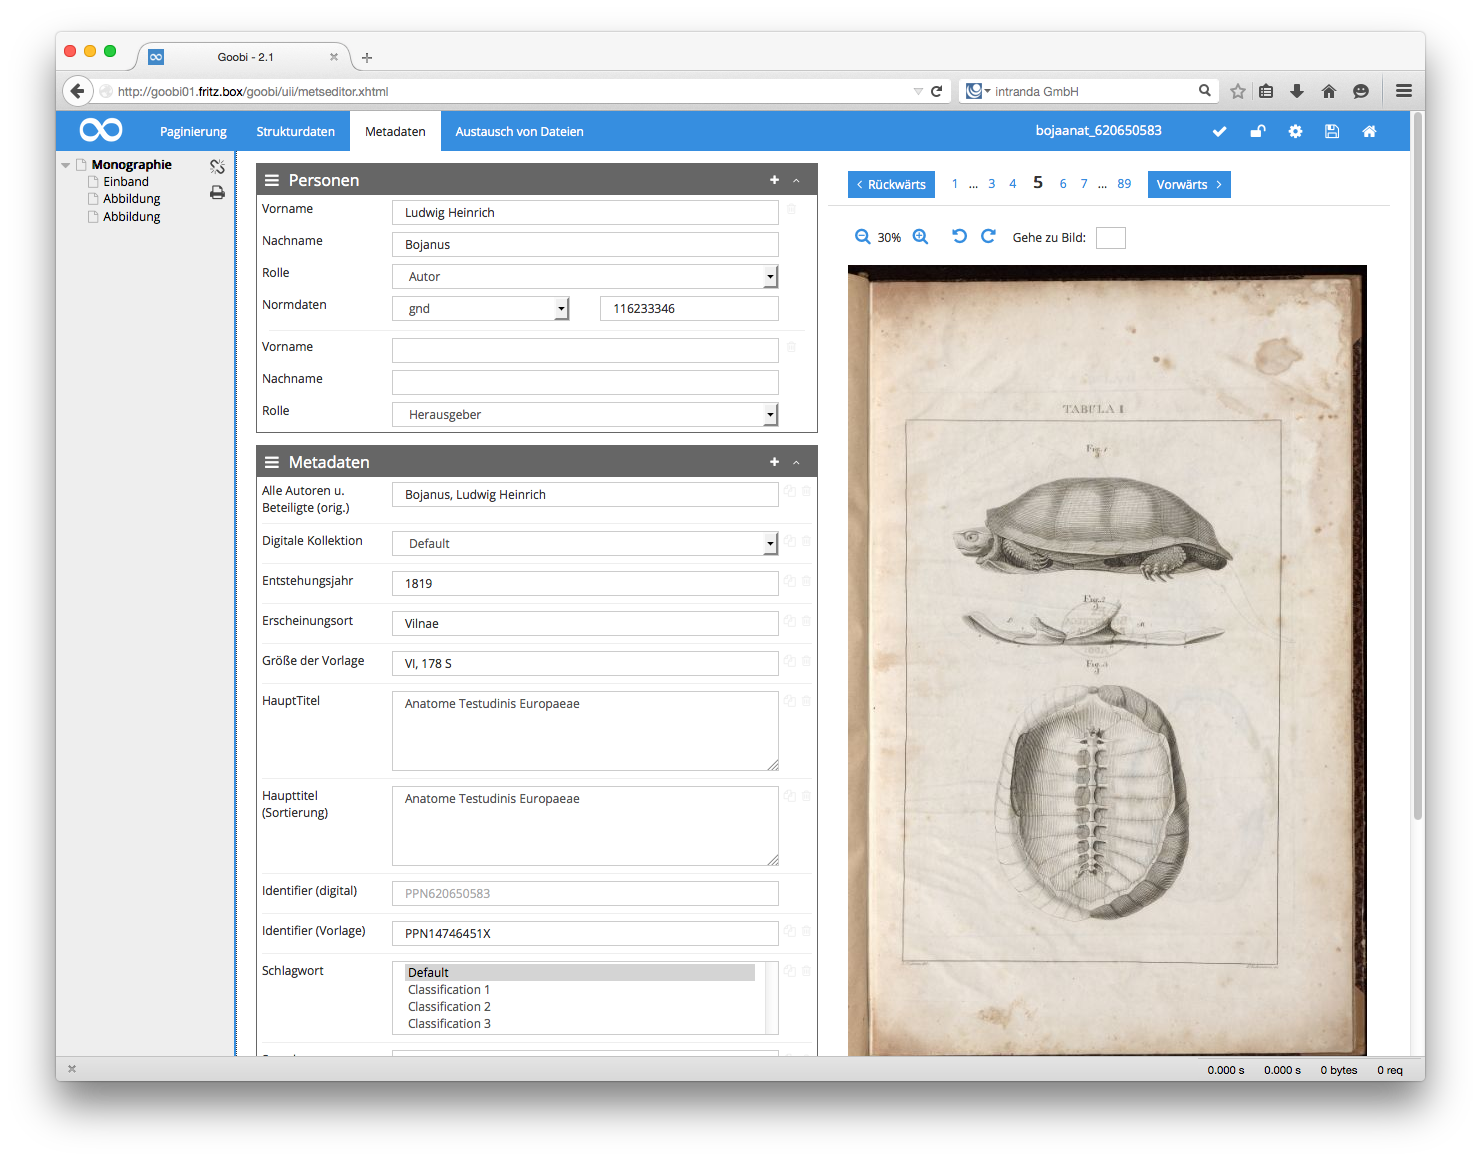The height and width of the screenshot is (1161, 1481).
Task: Reload the page in browser
Action: 937,91
